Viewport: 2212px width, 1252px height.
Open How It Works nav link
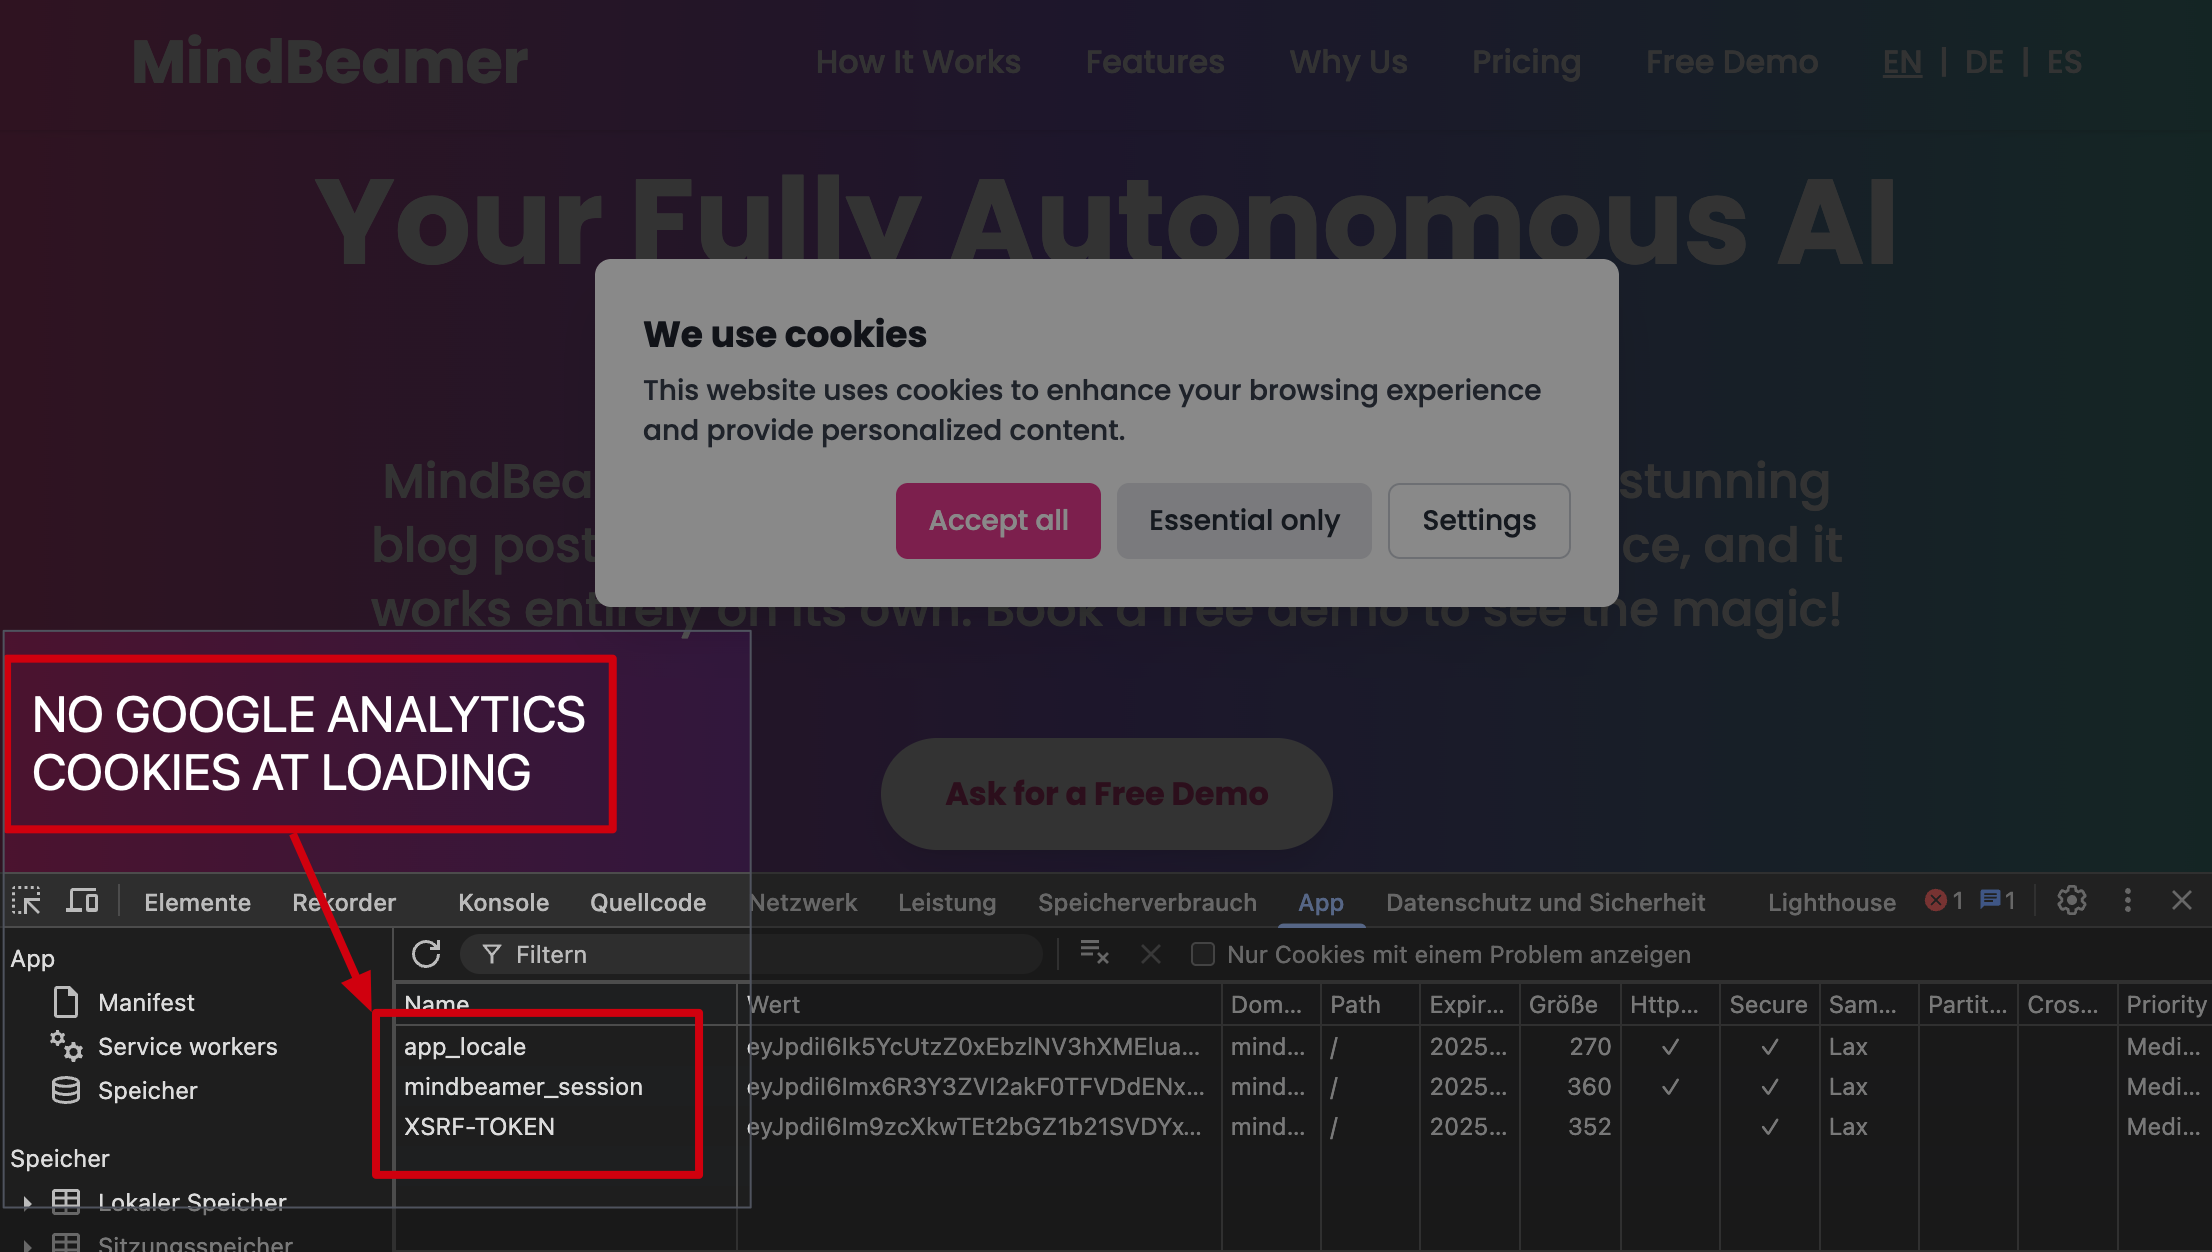point(918,62)
